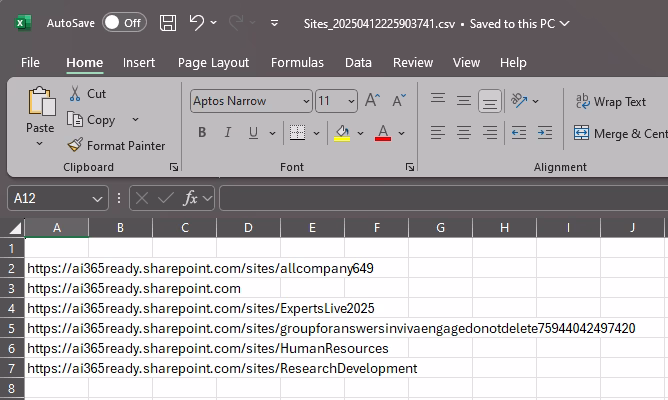Open the Review tab
The height and width of the screenshot is (400, 668).
click(x=413, y=63)
